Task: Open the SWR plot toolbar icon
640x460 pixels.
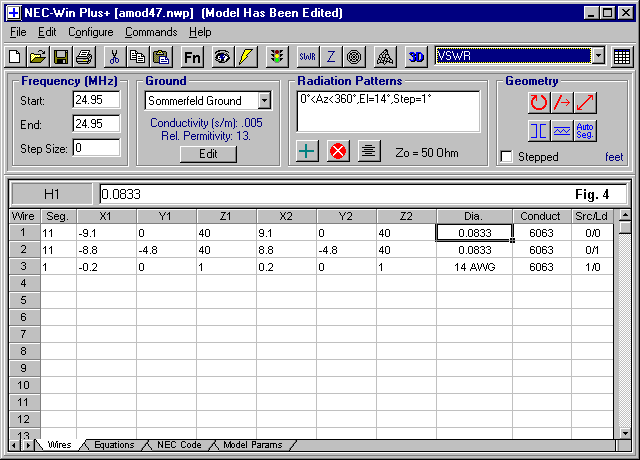Action: (307, 57)
